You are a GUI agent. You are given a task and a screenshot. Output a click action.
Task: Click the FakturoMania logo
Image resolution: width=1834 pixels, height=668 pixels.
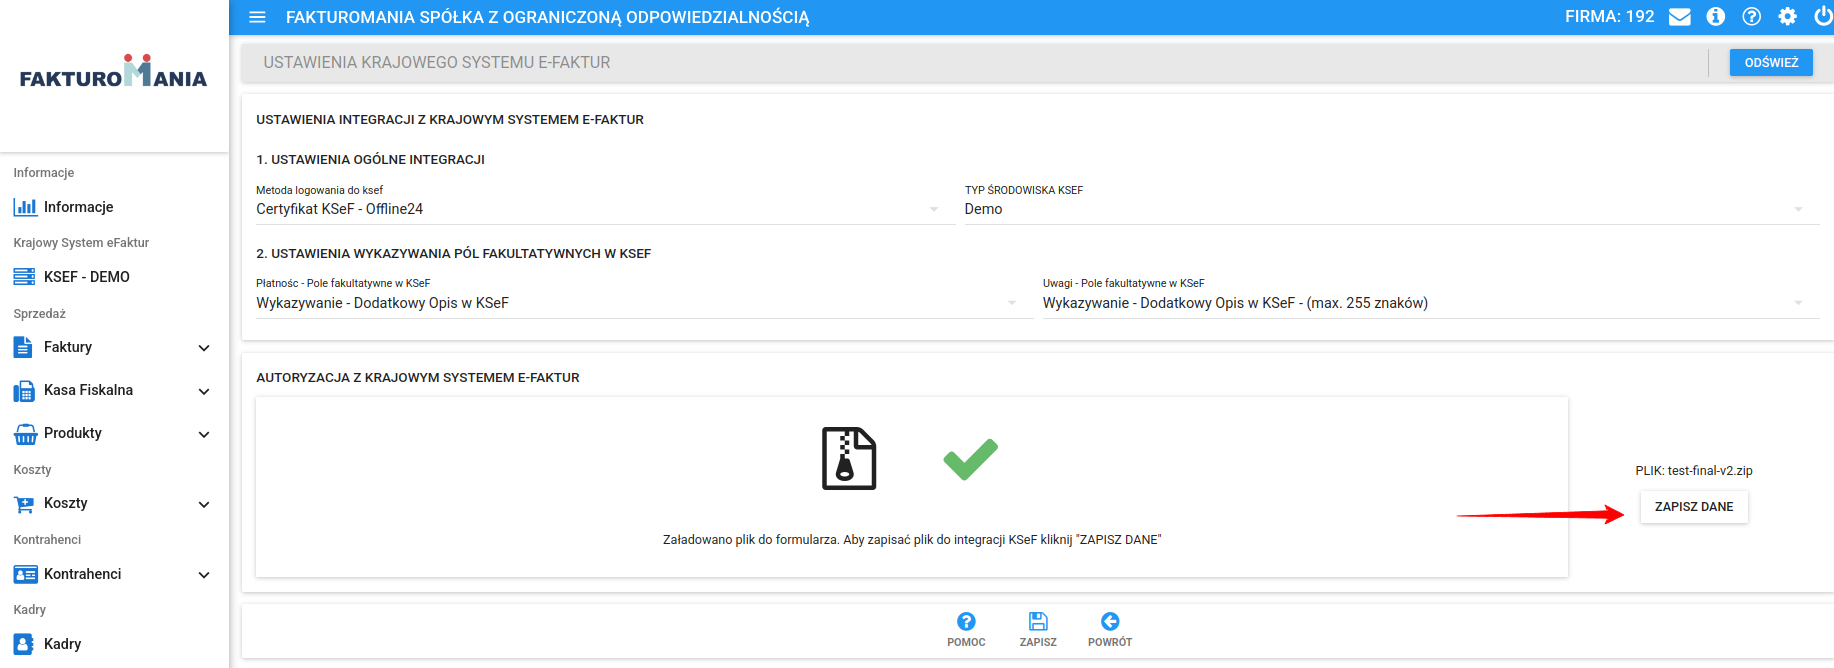[113, 71]
